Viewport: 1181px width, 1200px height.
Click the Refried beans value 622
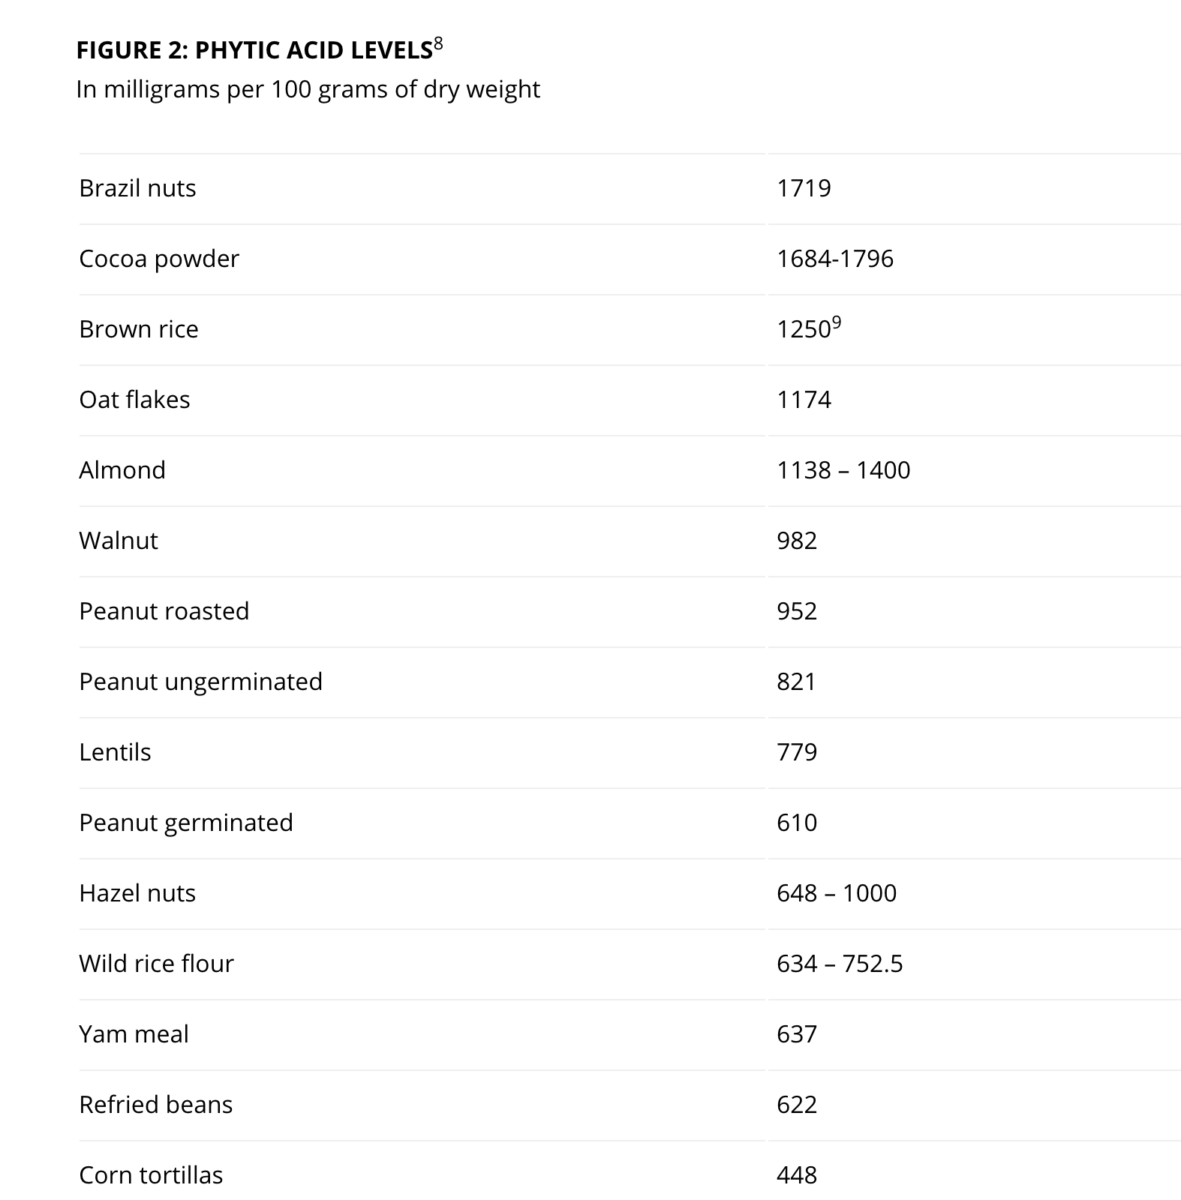click(797, 1105)
